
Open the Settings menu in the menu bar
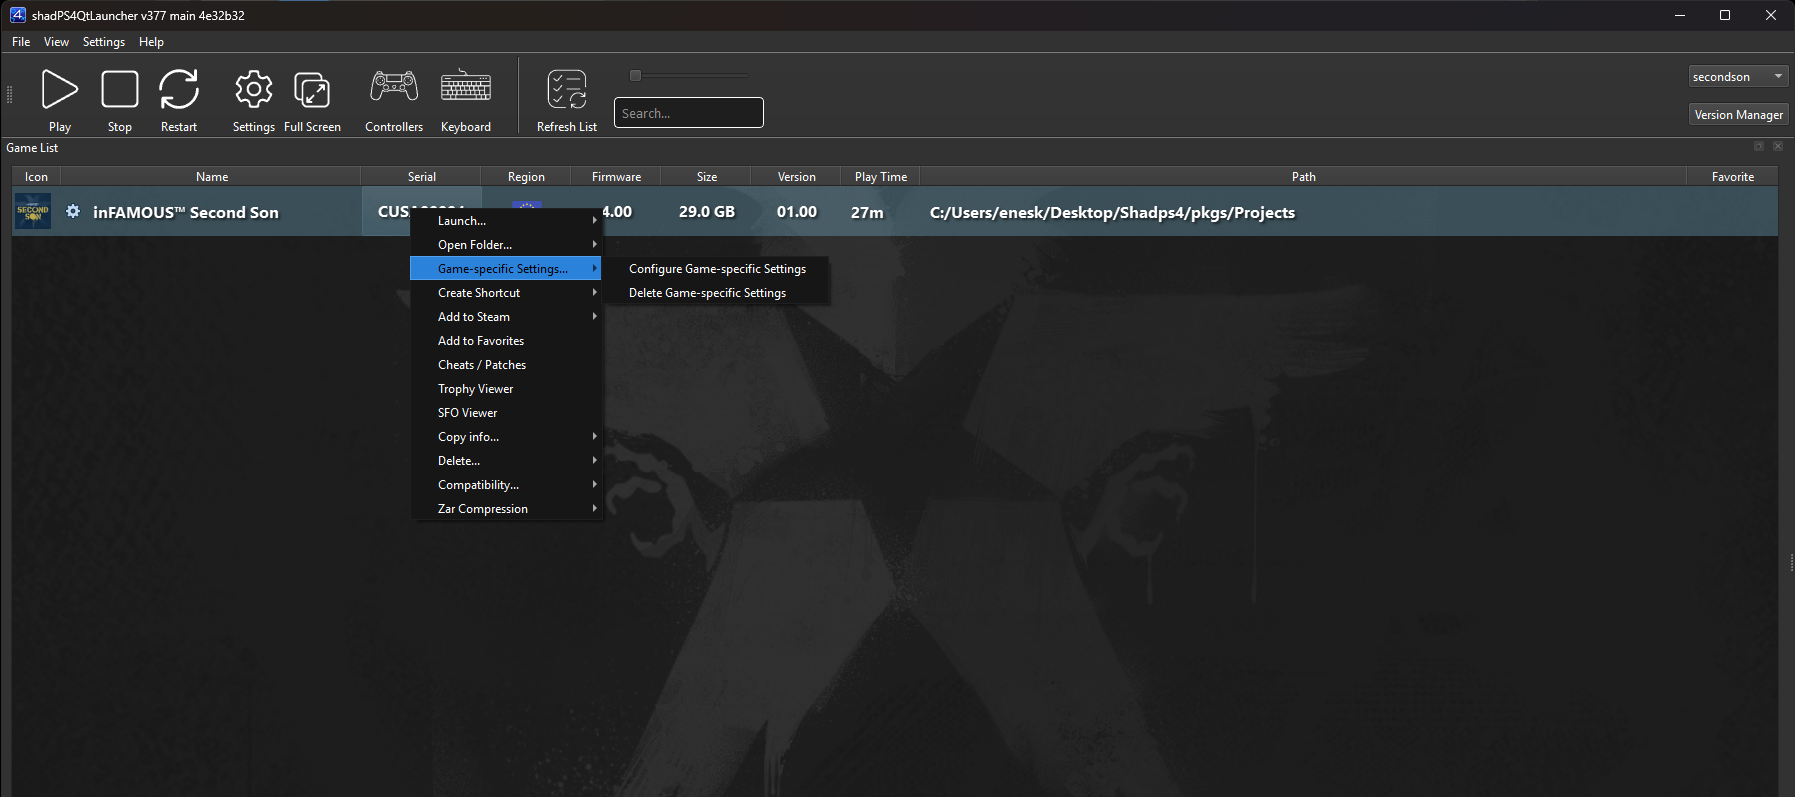pyautogui.click(x=104, y=42)
